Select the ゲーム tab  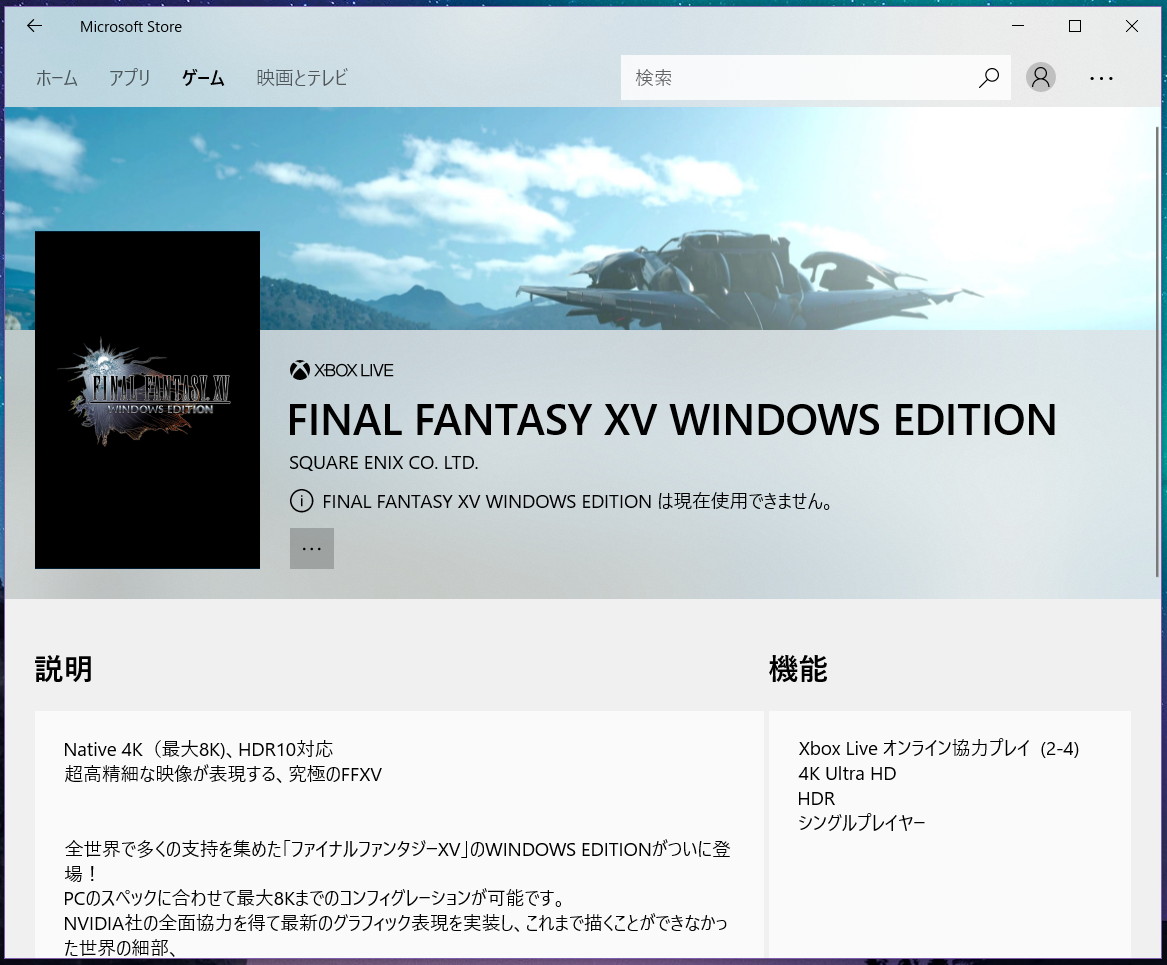click(203, 78)
